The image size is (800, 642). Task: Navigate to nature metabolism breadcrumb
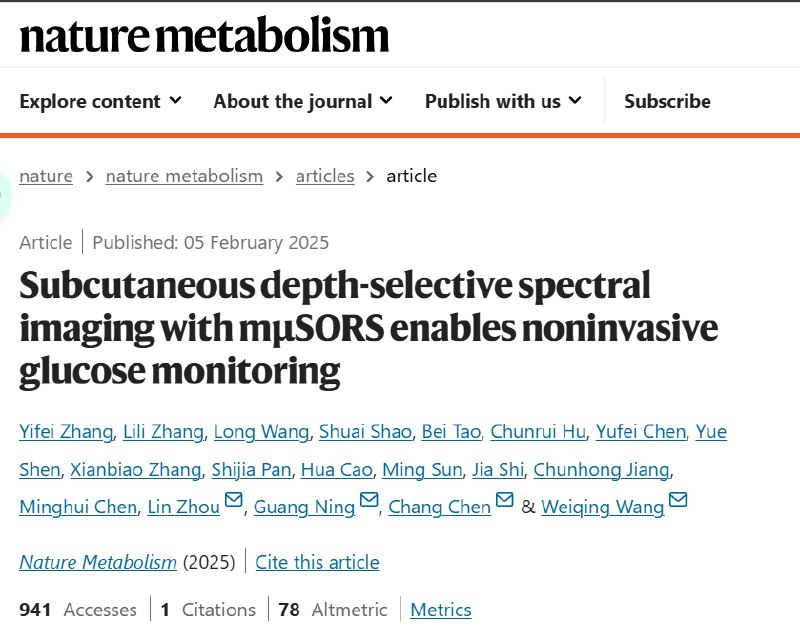[x=184, y=176]
